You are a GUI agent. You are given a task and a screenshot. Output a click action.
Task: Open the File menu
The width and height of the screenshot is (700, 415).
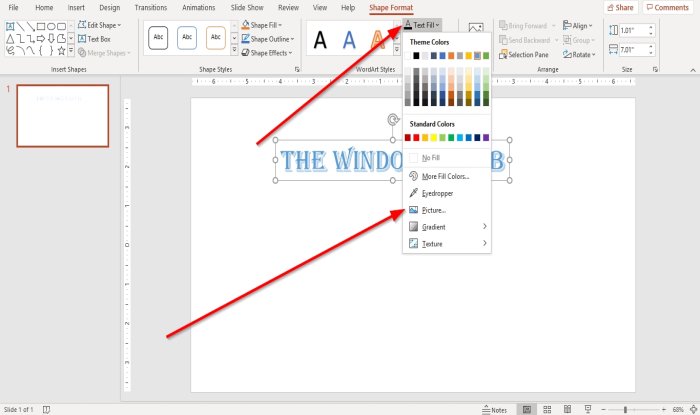tap(13, 8)
